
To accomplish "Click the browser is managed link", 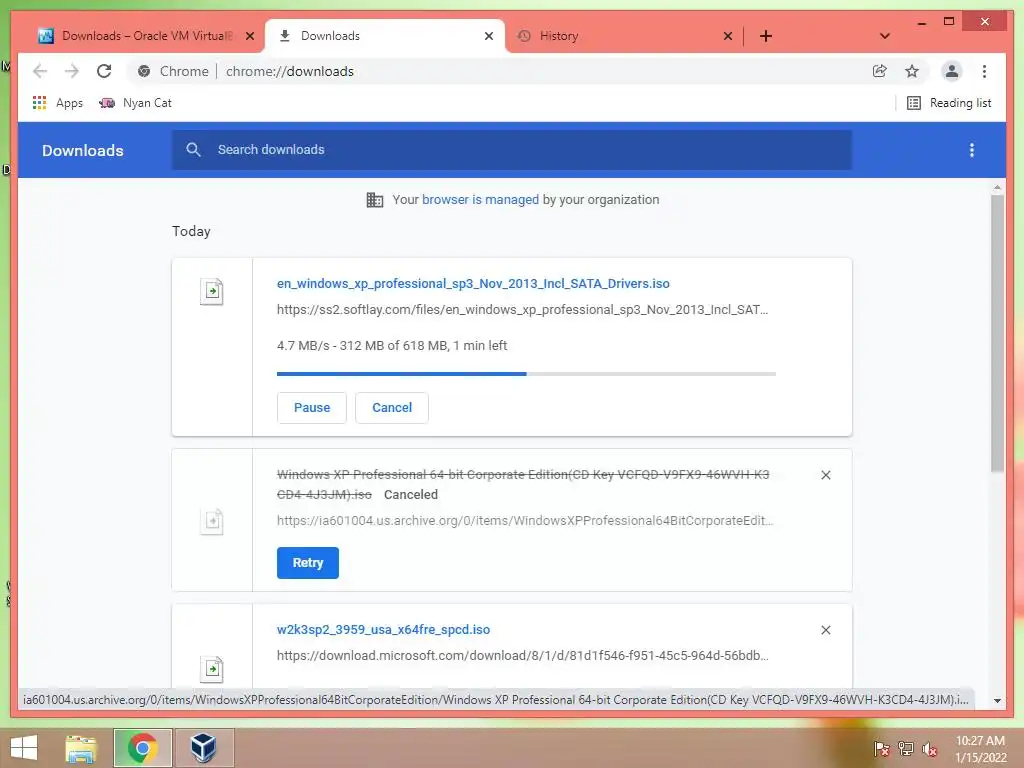I will pos(480,200).
